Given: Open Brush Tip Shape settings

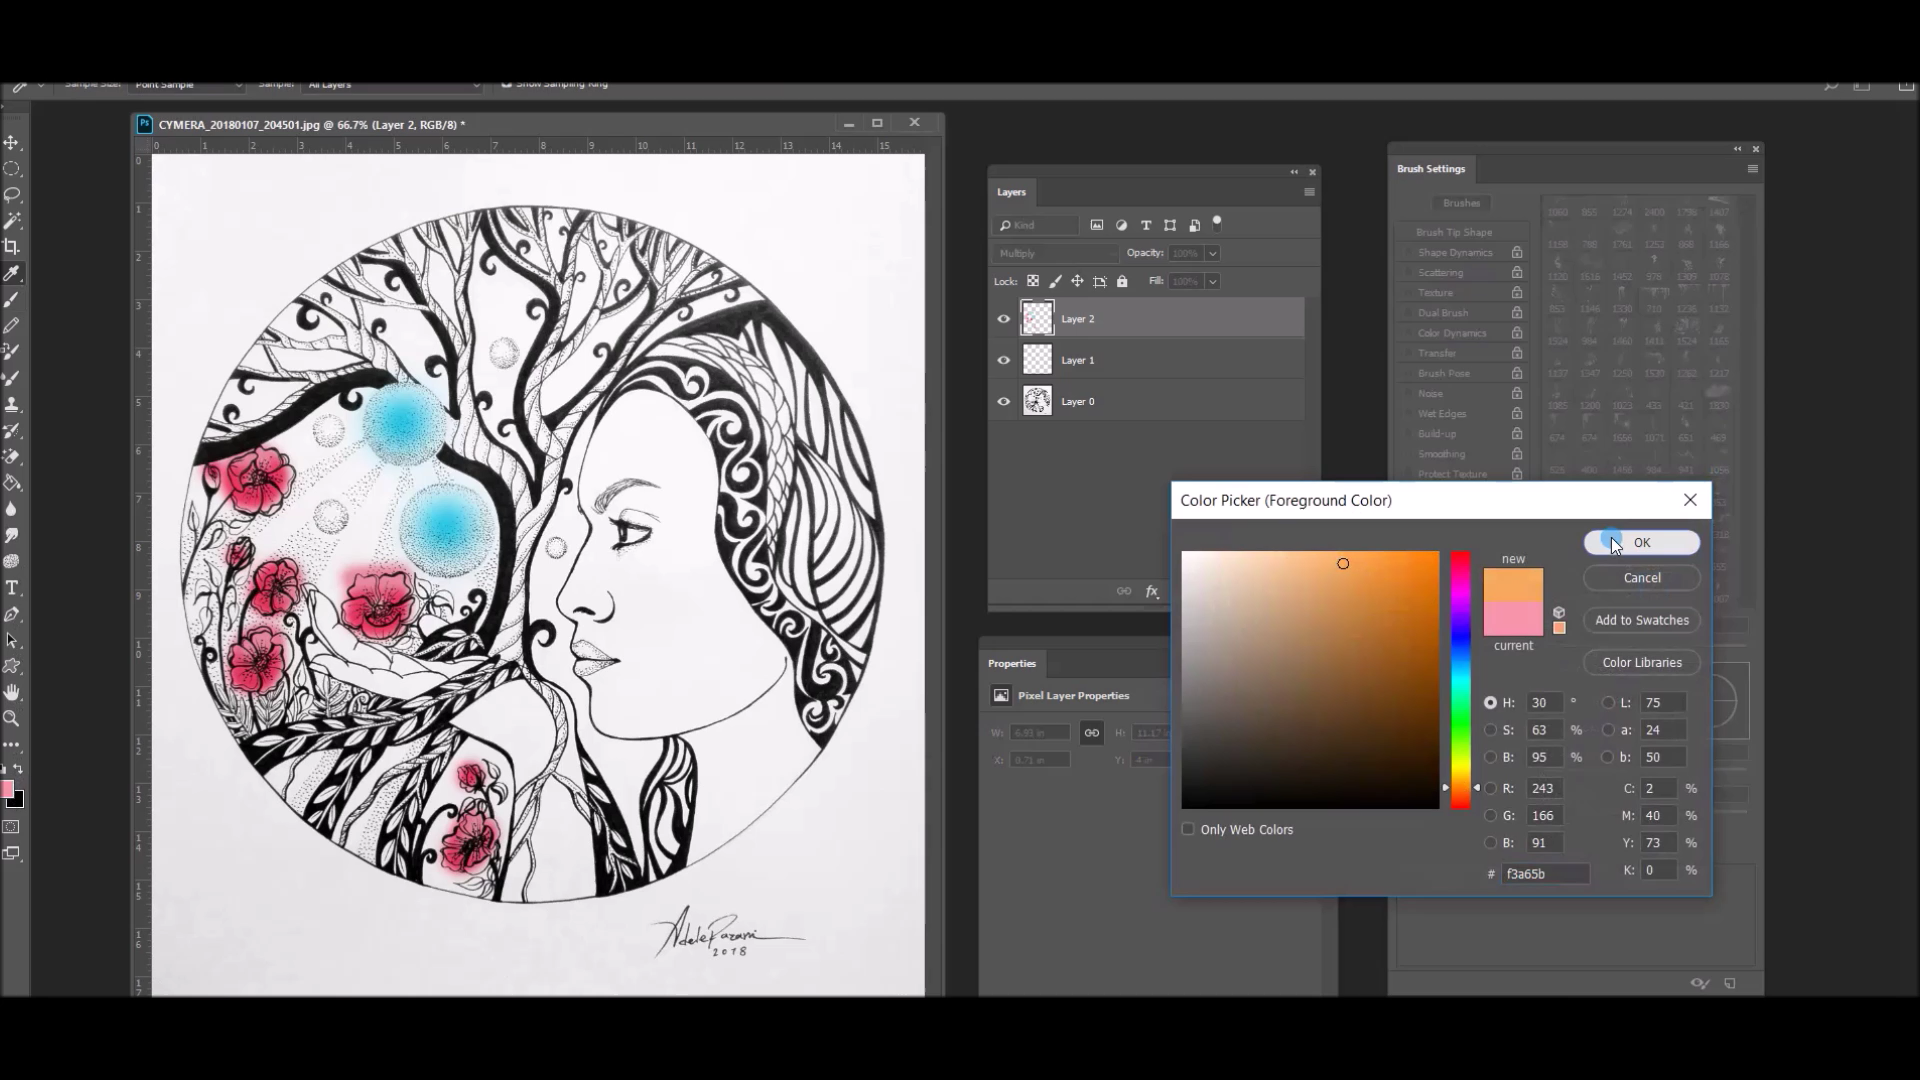Looking at the screenshot, I should [1454, 232].
